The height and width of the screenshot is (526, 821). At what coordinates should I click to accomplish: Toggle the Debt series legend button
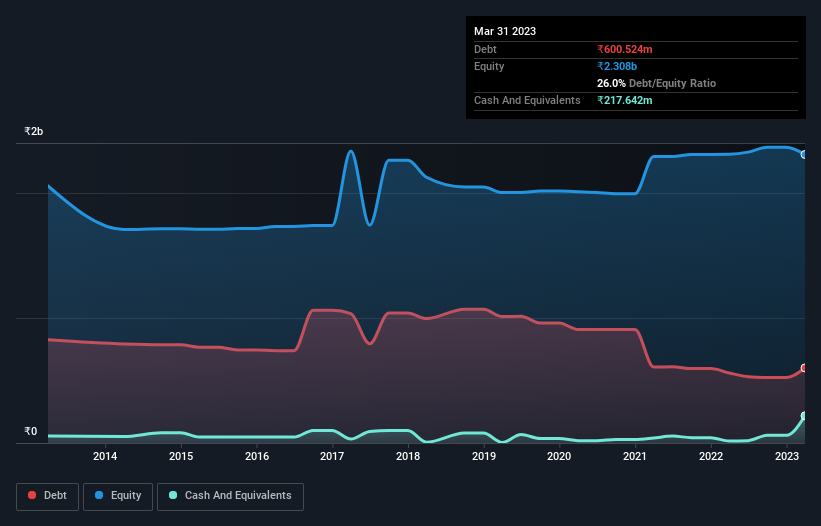[x=48, y=496]
